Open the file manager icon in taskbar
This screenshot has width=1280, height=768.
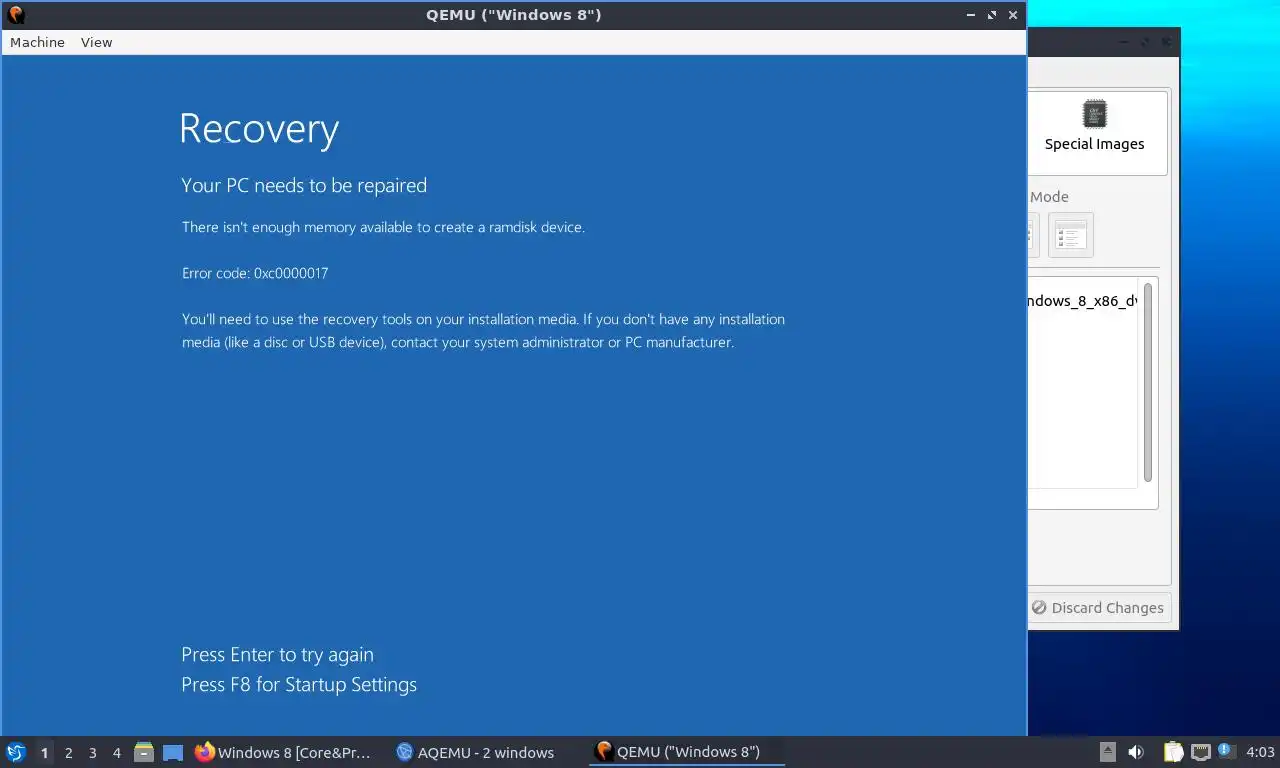pos(144,752)
